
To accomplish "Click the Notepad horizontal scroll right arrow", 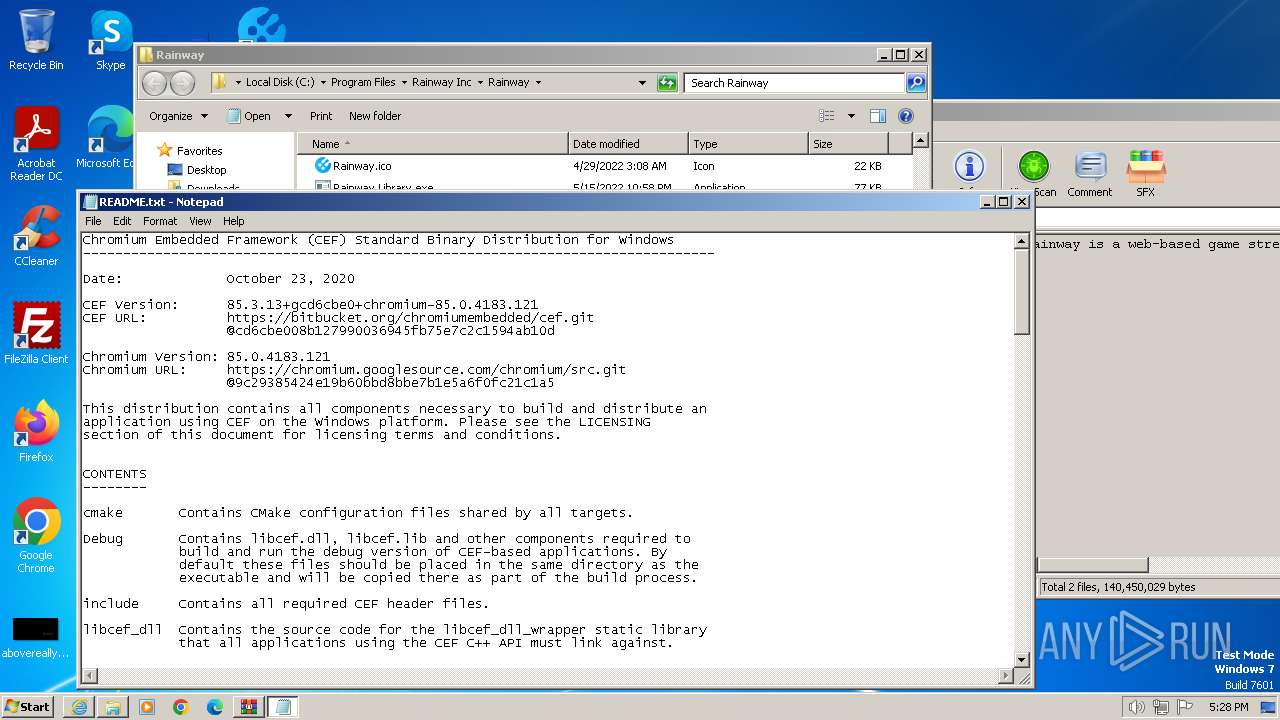I will (1007, 676).
